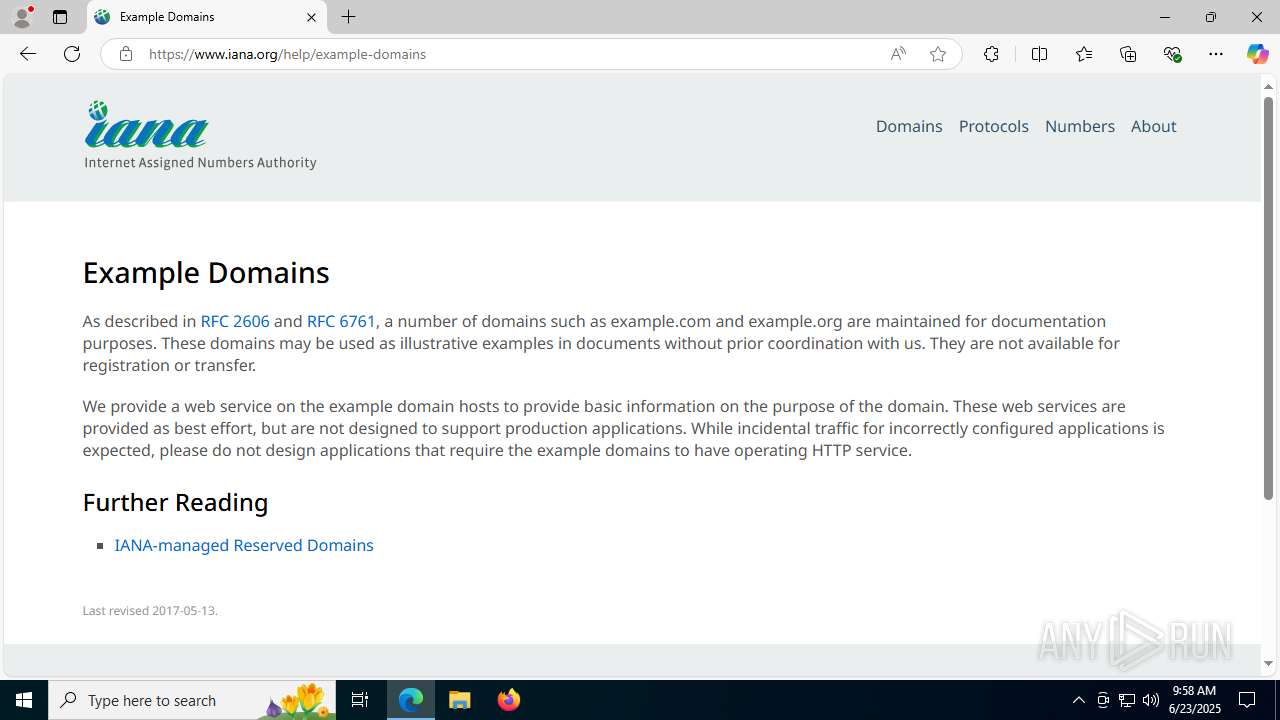This screenshot has width=1280, height=720.
Task: Add page to favorites star
Action: [938, 54]
